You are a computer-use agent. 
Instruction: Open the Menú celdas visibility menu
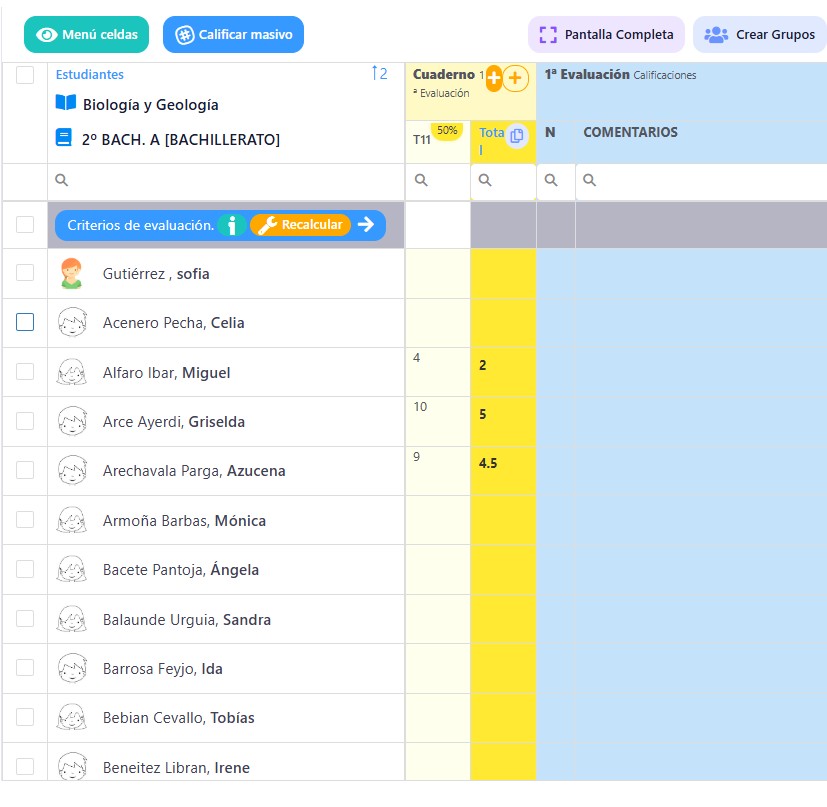point(87,34)
